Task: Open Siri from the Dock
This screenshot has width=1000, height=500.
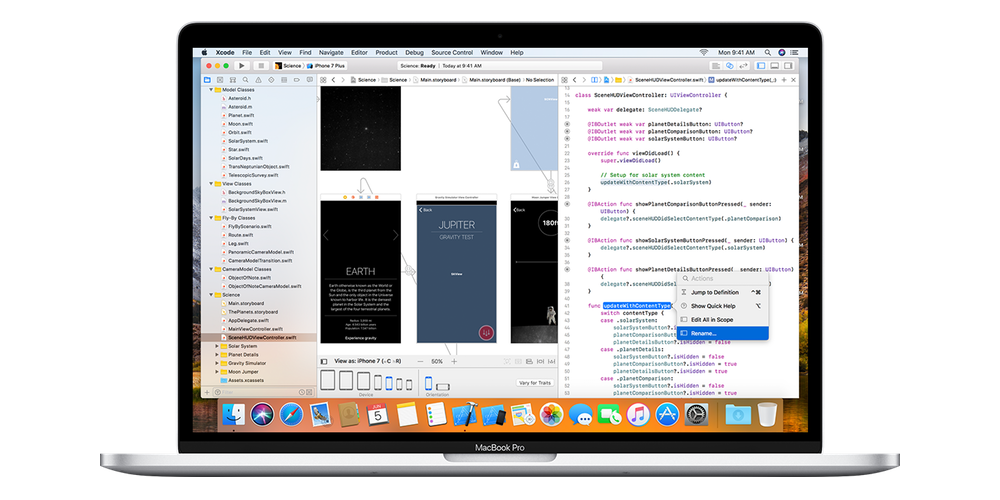Action: point(262,415)
